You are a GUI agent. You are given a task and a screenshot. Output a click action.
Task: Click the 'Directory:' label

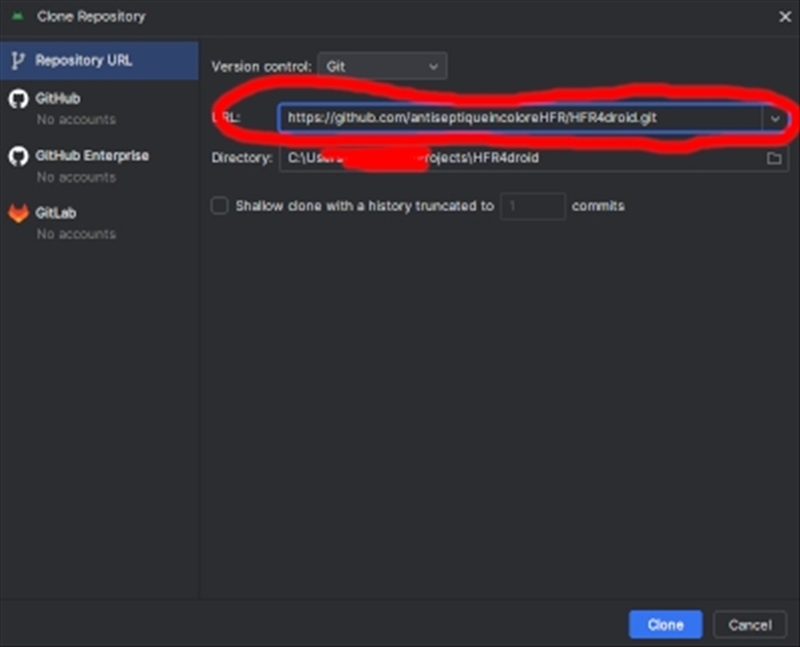[242, 158]
